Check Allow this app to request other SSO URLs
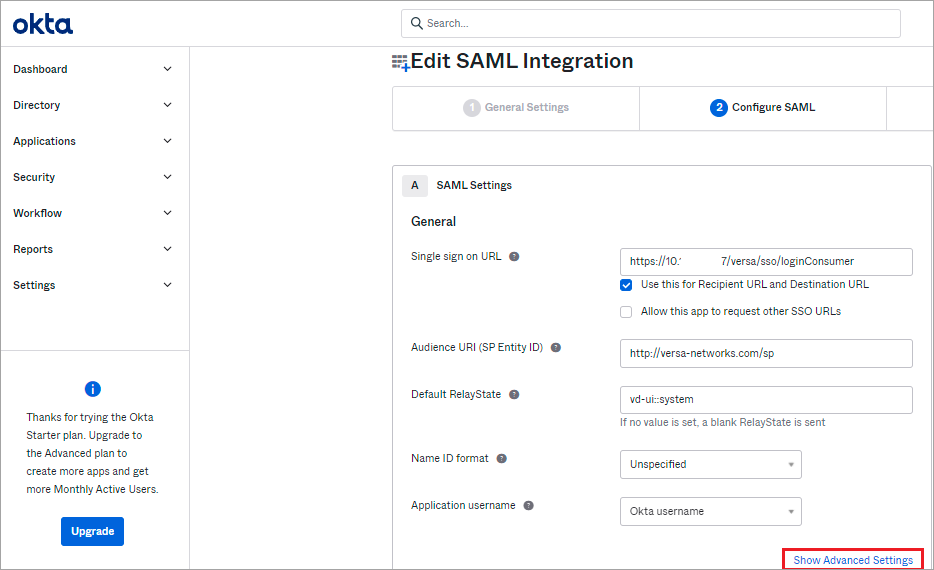Viewport: 934px width, 570px height. (x=626, y=312)
